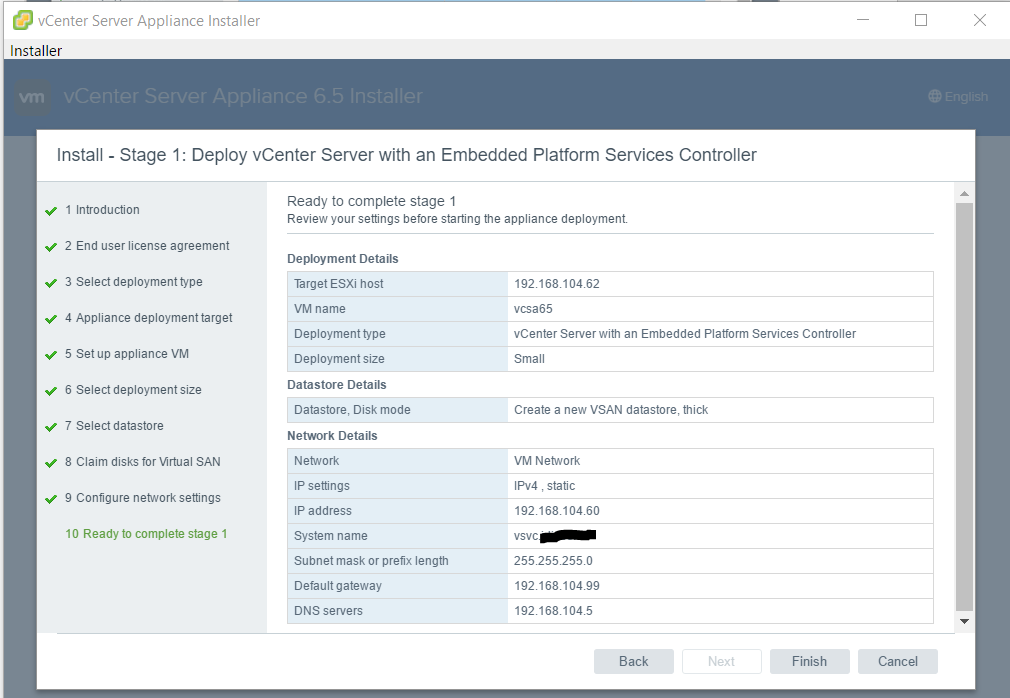The width and height of the screenshot is (1010, 698).
Task: Select DNS servers value 192.168.104.5
Action: coord(553,611)
